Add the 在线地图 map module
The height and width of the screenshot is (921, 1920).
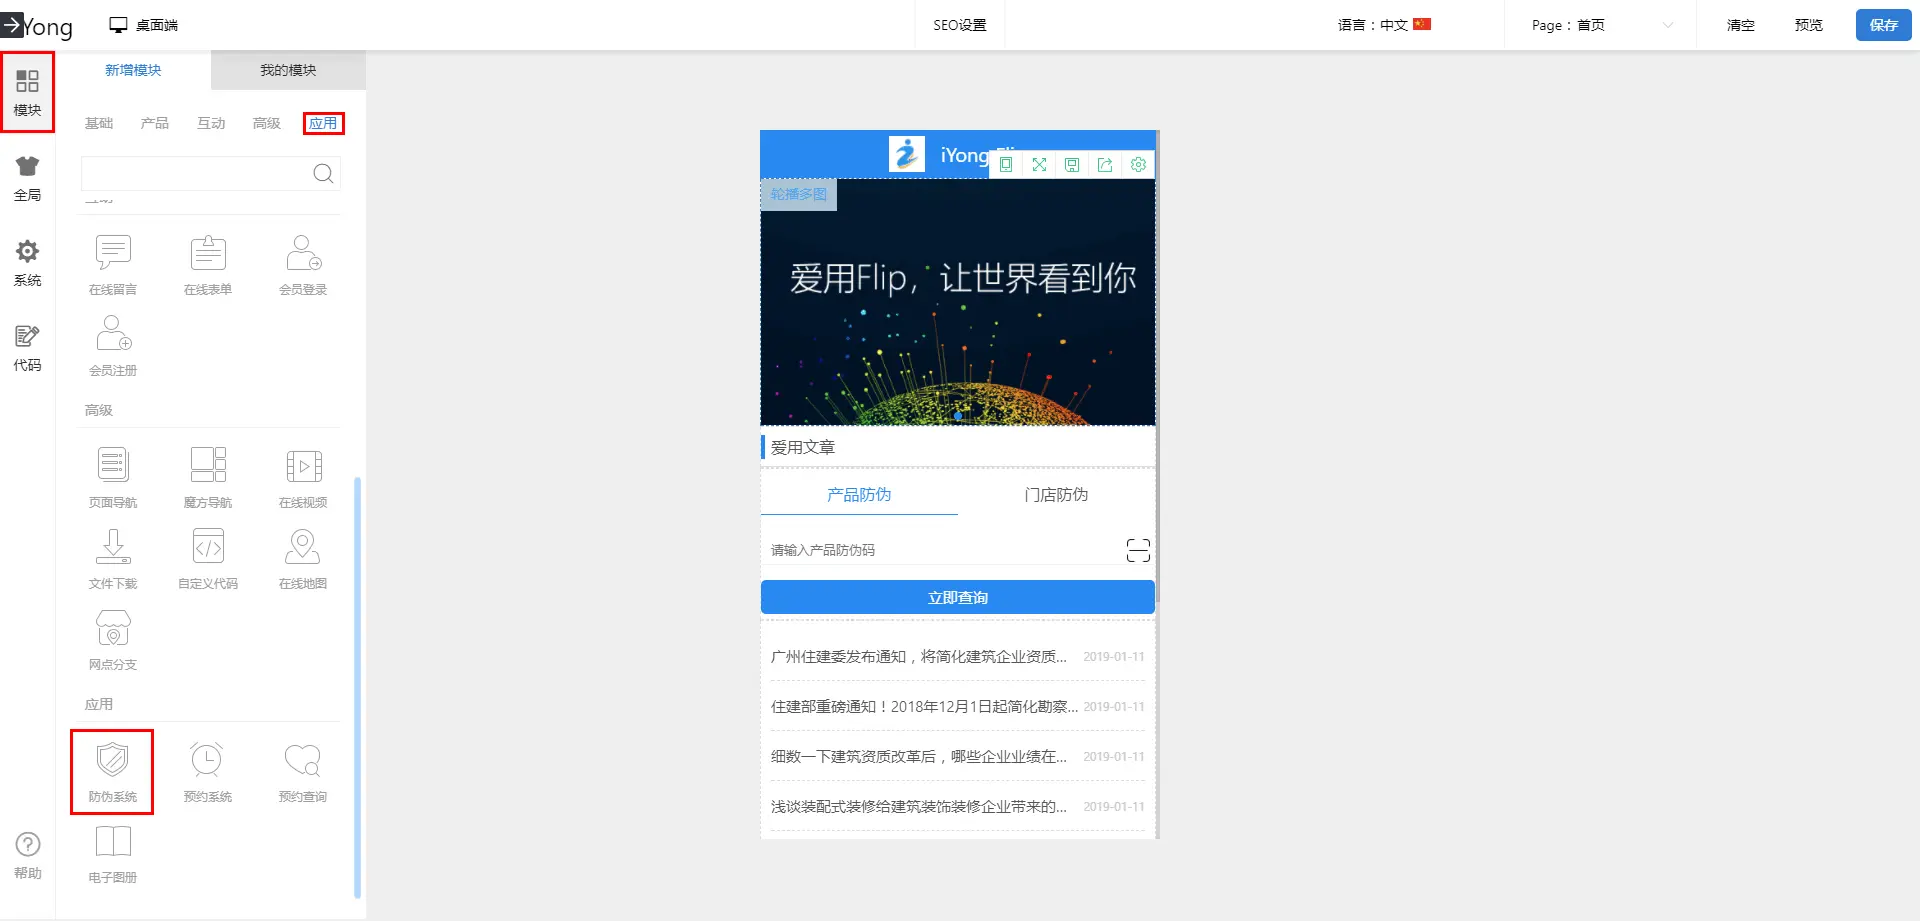pyautogui.click(x=302, y=558)
